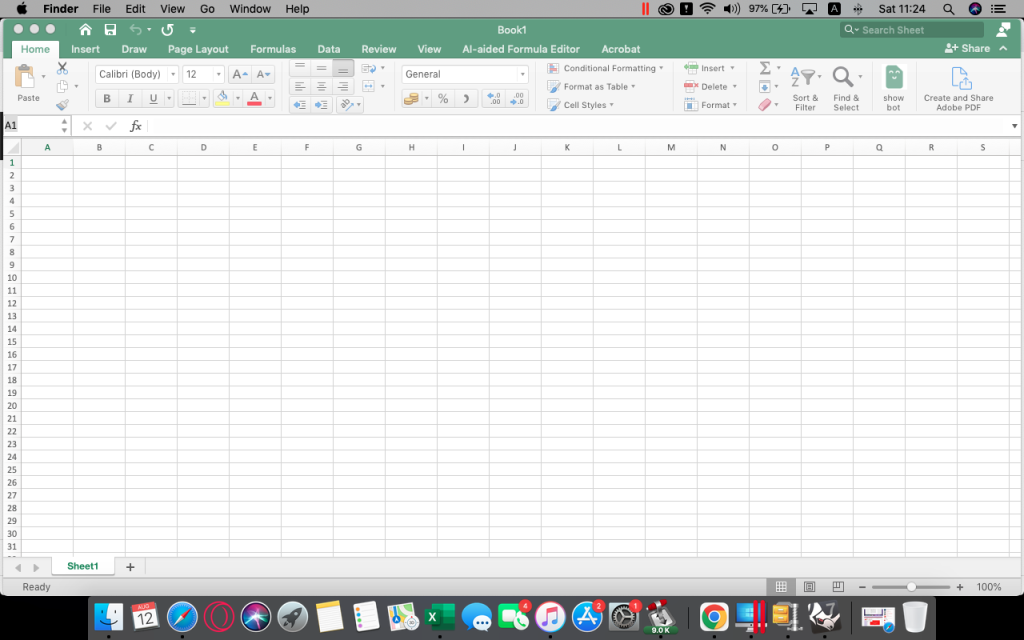The height and width of the screenshot is (640, 1024).
Task: Click the Borders icon
Action: 188,99
